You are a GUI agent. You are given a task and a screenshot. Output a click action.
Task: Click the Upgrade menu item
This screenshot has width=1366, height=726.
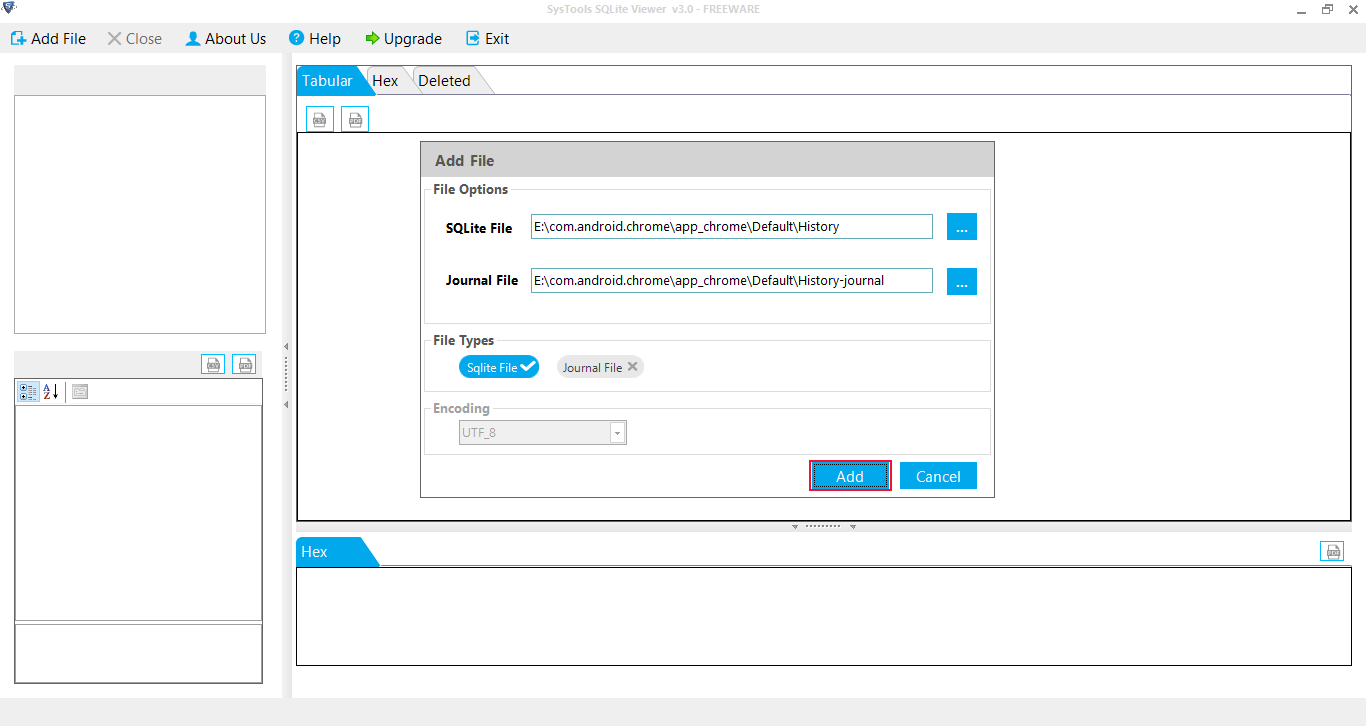(x=403, y=39)
